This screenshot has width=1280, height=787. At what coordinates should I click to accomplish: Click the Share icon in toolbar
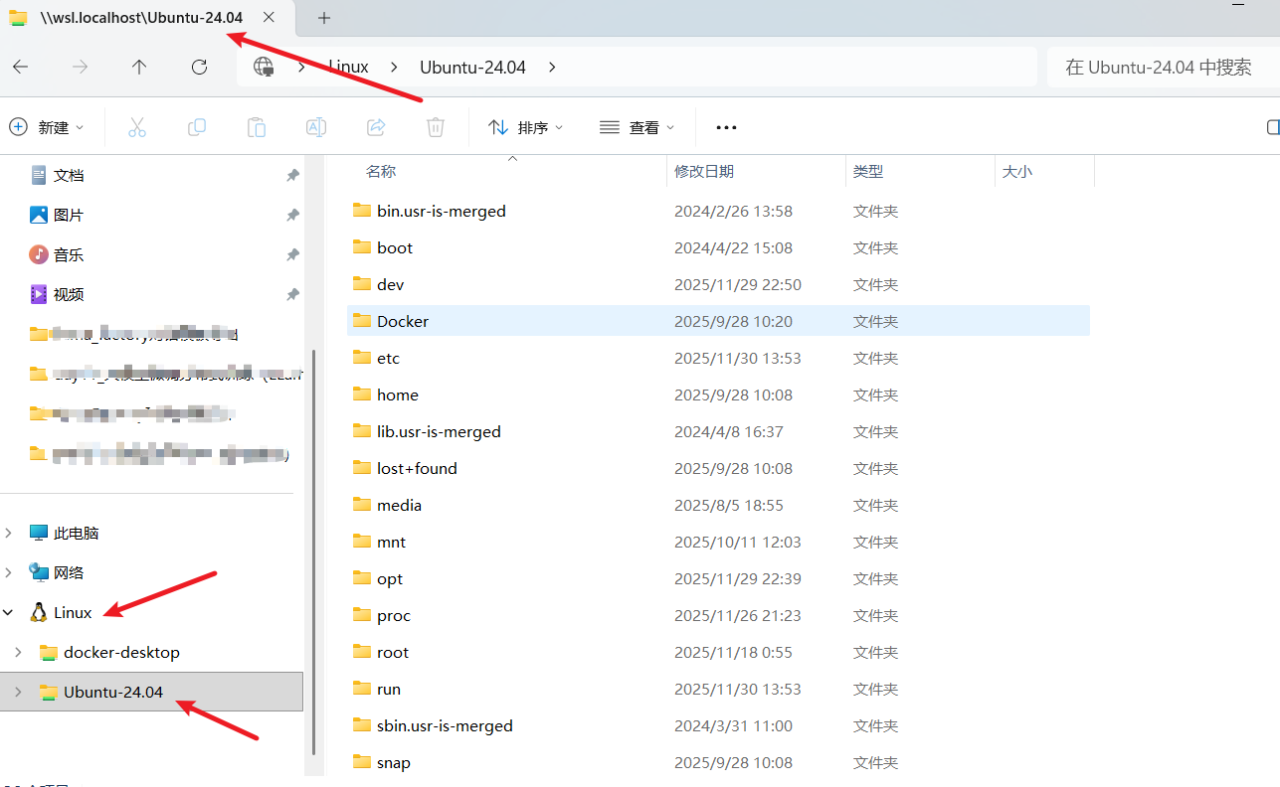click(376, 127)
